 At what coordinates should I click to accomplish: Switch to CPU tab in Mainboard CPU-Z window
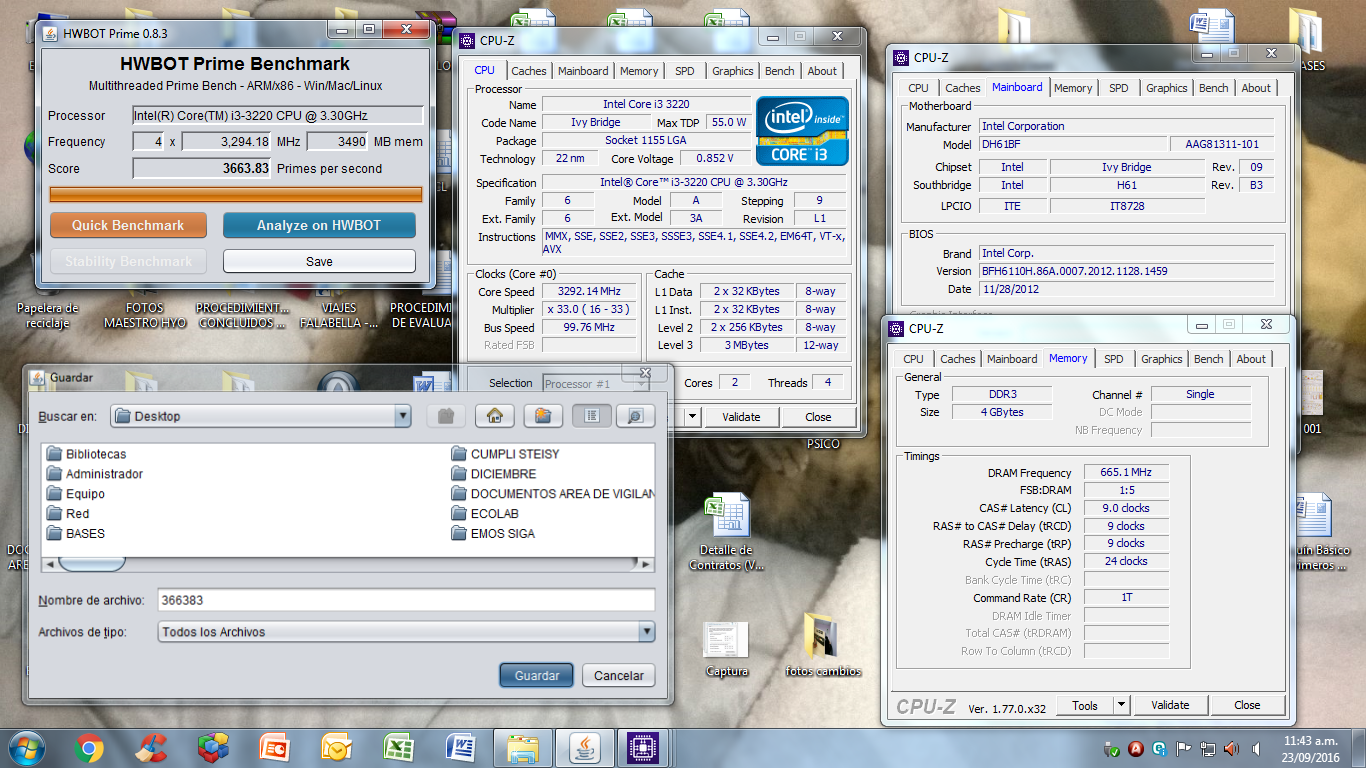918,88
